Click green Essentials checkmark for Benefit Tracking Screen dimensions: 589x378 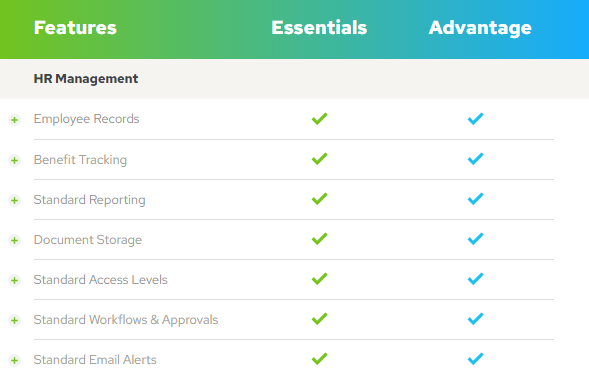click(x=320, y=159)
